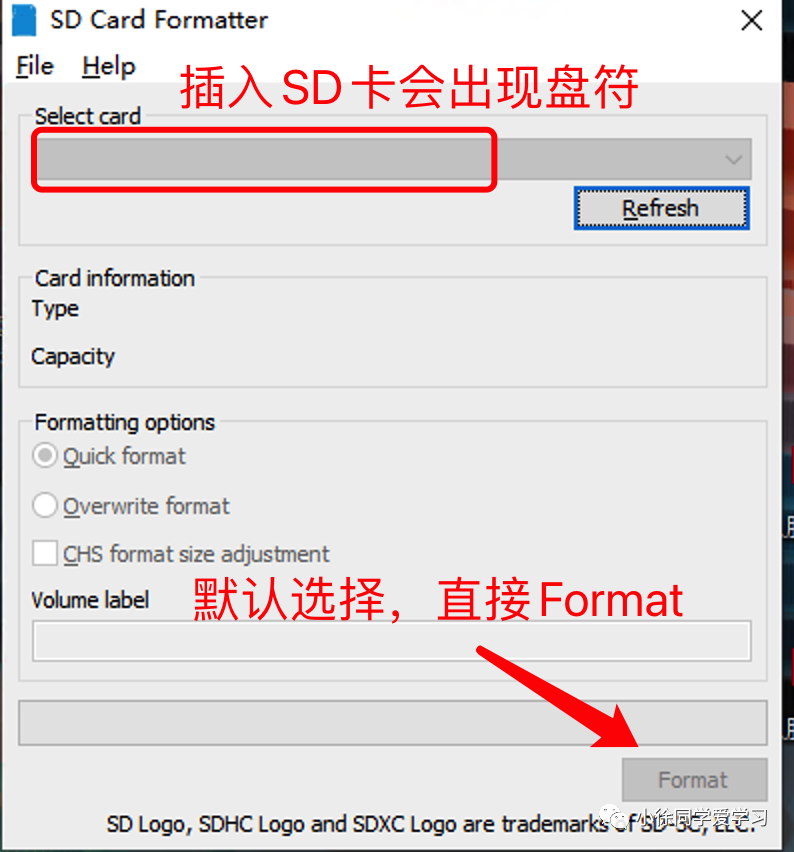Click the SD Card Formatter title text

point(159,20)
